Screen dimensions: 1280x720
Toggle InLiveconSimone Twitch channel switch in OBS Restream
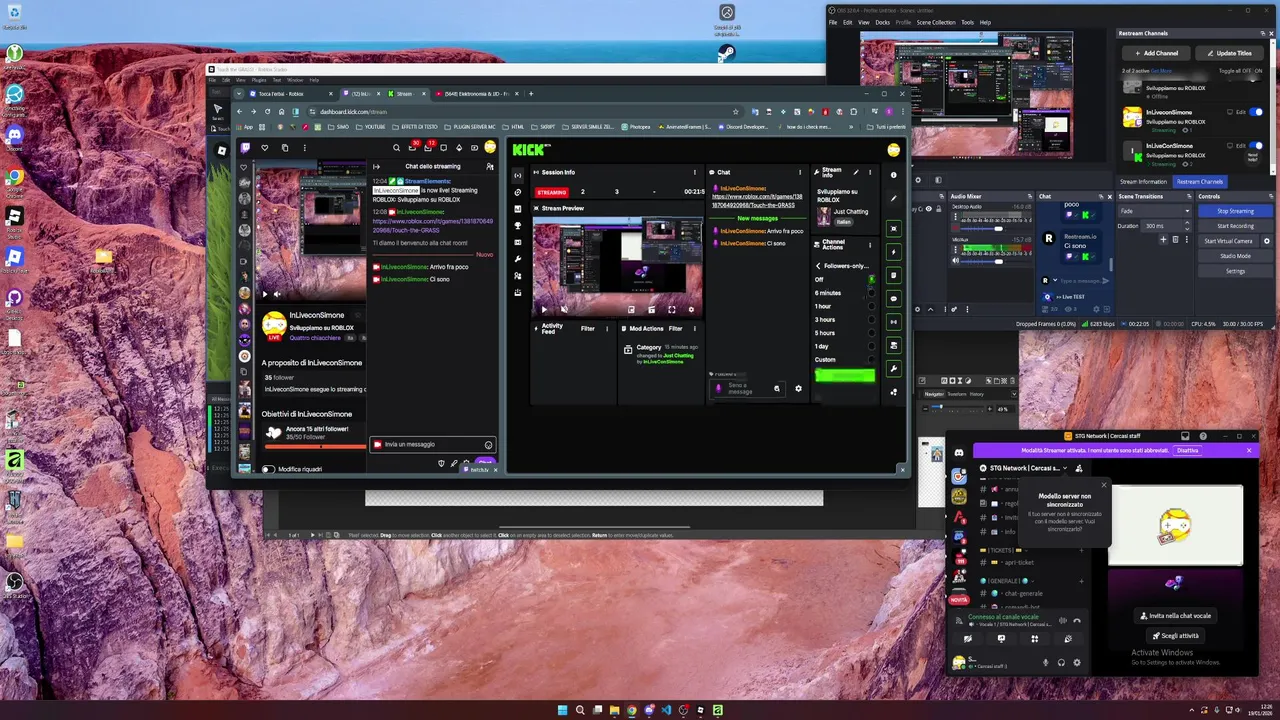point(1256,112)
